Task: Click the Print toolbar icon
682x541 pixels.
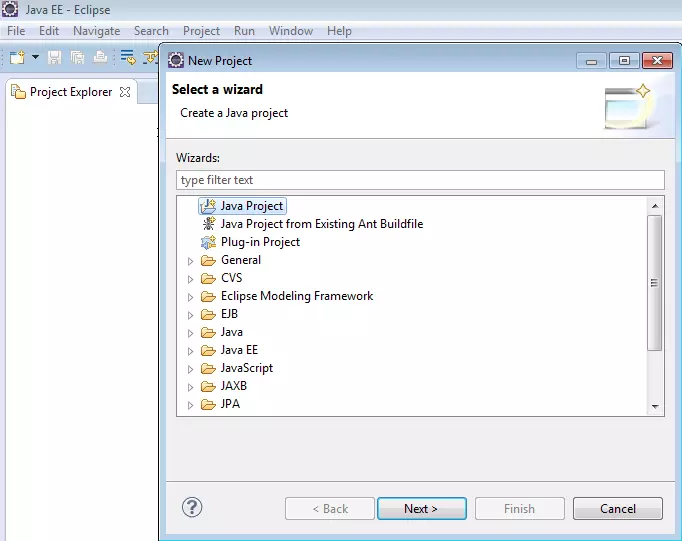Action: [100, 57]
